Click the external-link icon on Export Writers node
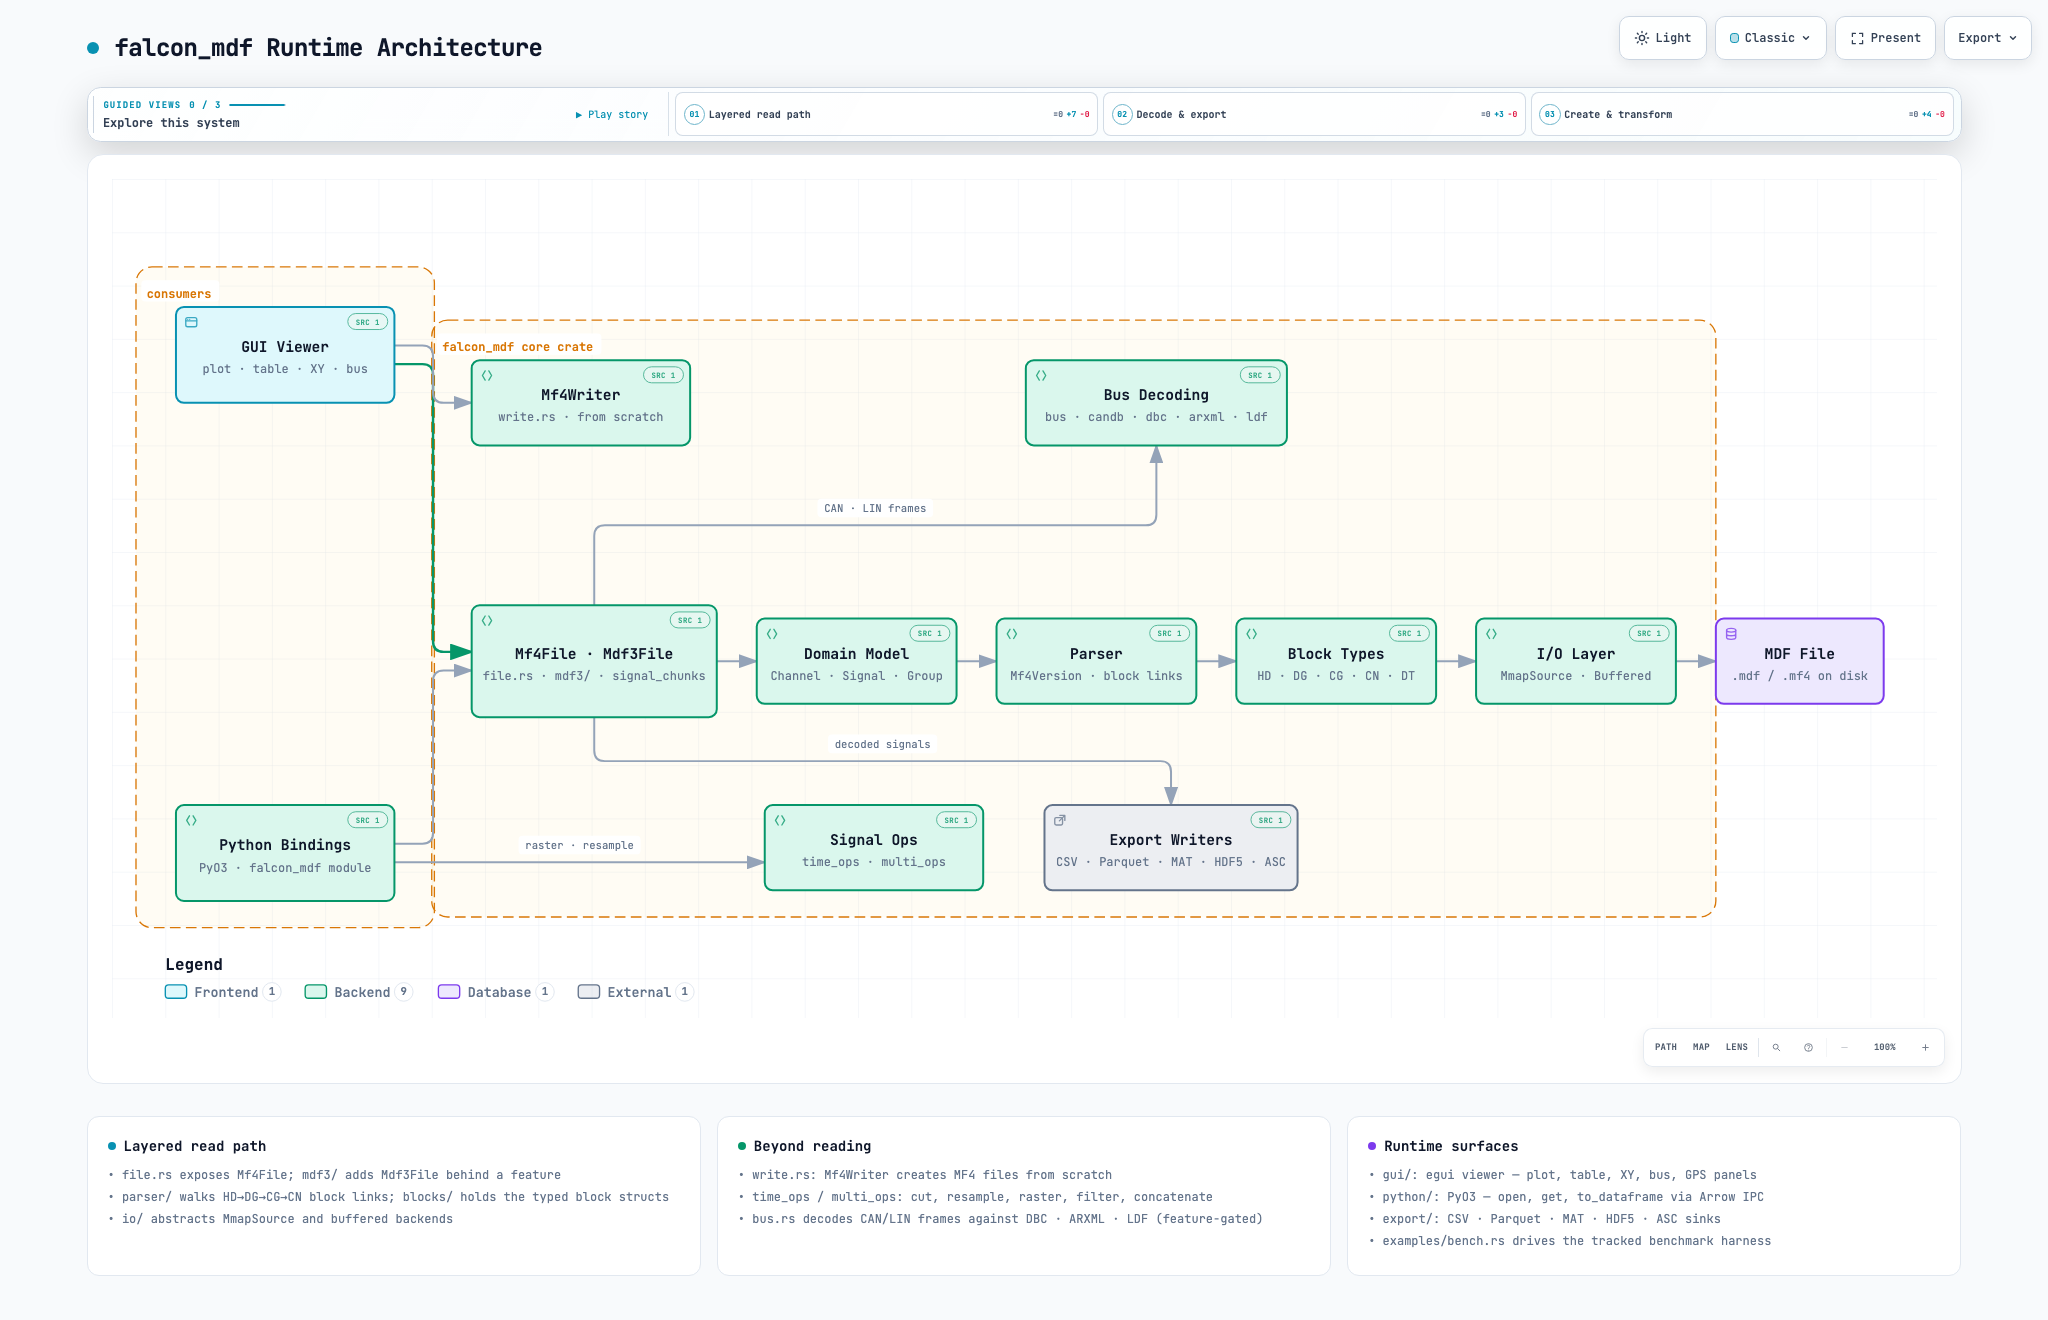 coord(1060,820)
